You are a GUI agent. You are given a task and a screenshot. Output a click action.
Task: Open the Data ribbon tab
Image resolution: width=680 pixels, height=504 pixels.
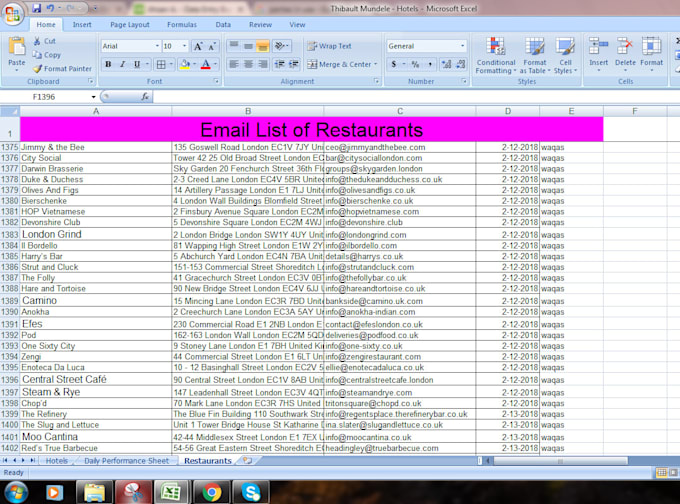223,25
